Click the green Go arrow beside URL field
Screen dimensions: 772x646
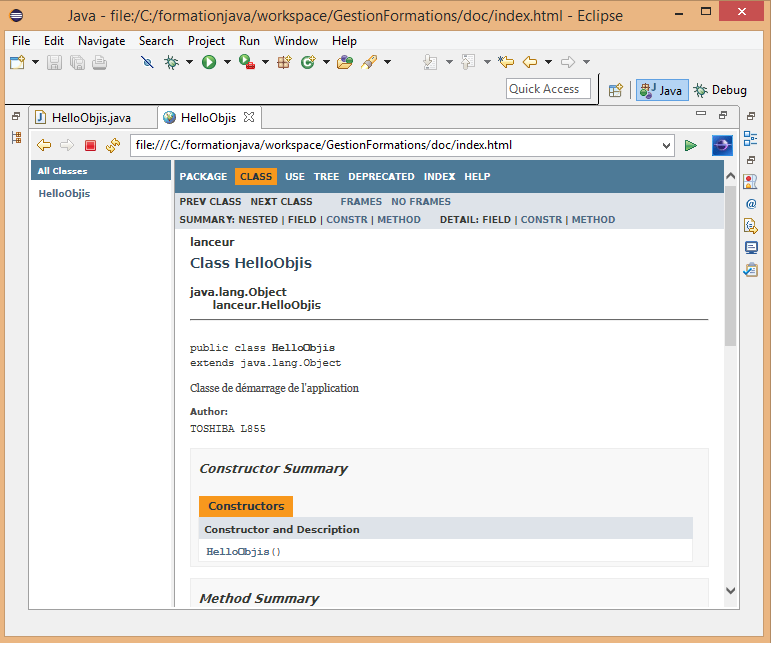(x=691, y=145)
